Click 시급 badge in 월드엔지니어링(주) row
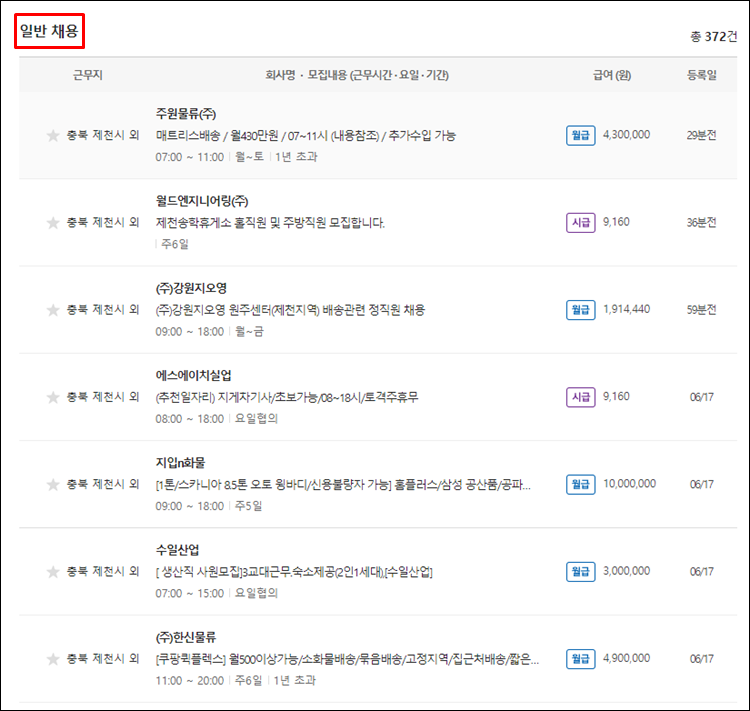The height and width of the screenshot is (711, 750). pyautogui.click(x=581, y=222)
